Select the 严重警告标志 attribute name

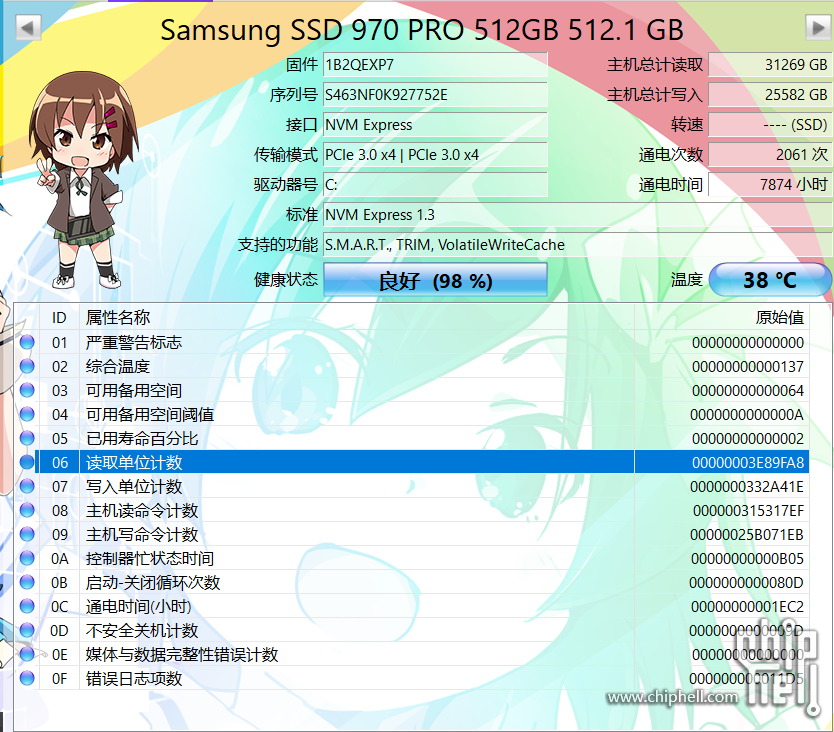(134, 342)
